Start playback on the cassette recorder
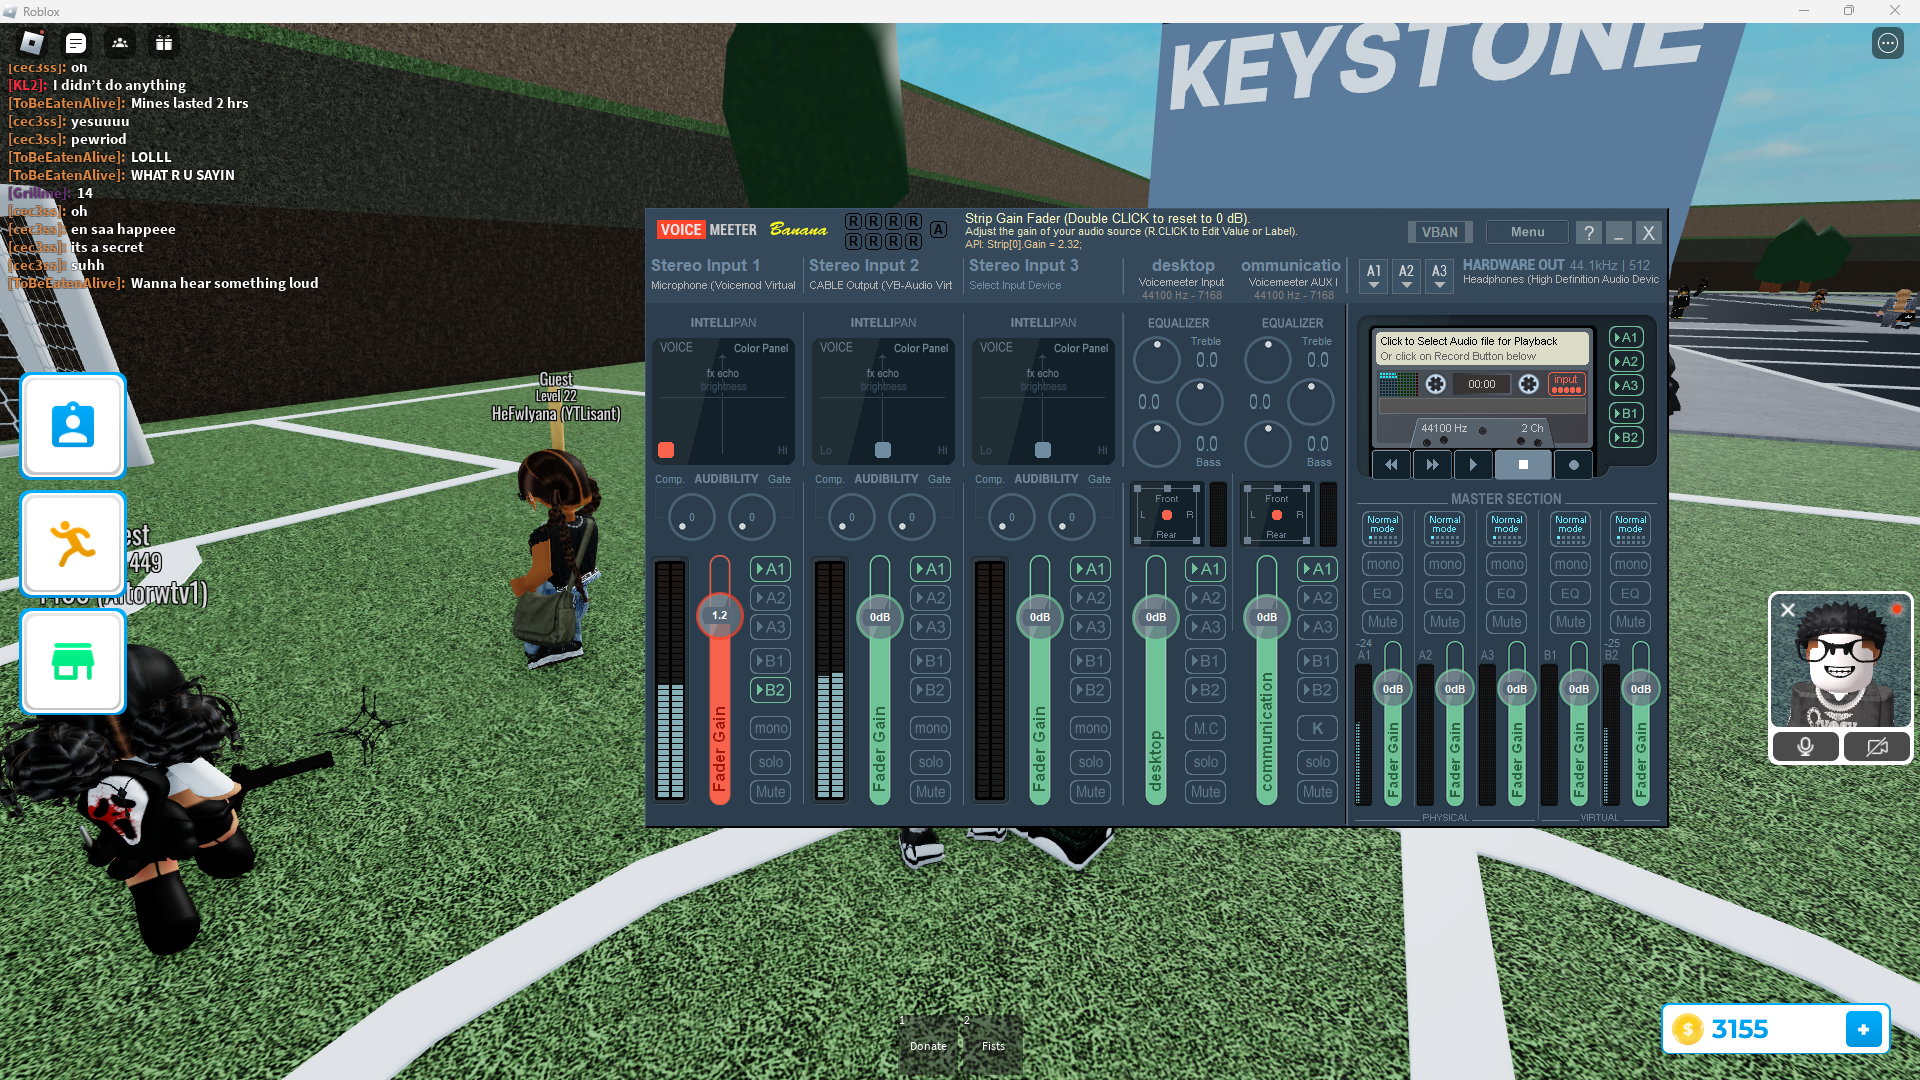 click(1473, 465)
